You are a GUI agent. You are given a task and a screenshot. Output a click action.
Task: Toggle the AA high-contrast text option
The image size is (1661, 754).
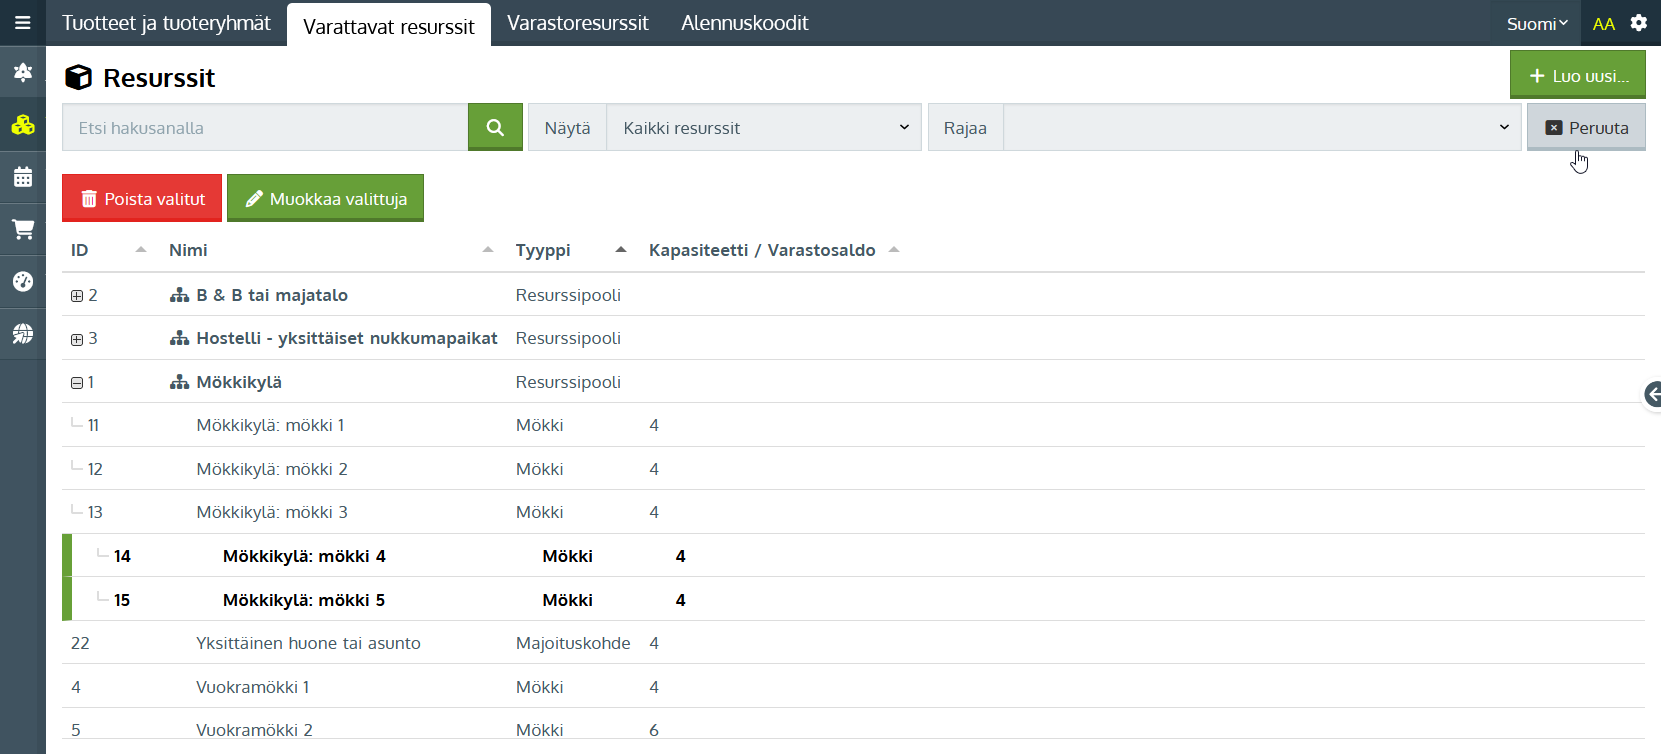1603,24
